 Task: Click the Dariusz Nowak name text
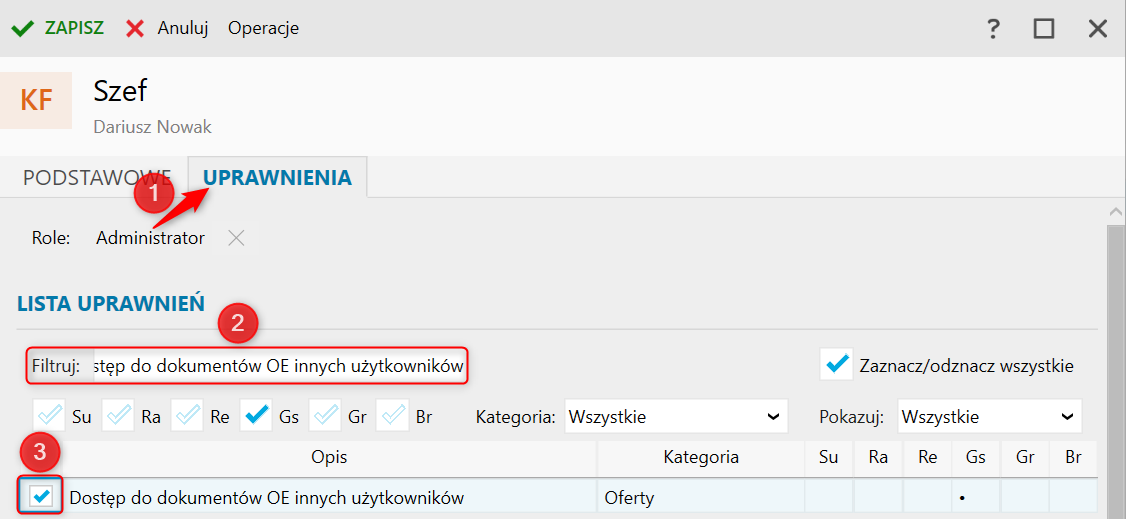tap(152, 128)
